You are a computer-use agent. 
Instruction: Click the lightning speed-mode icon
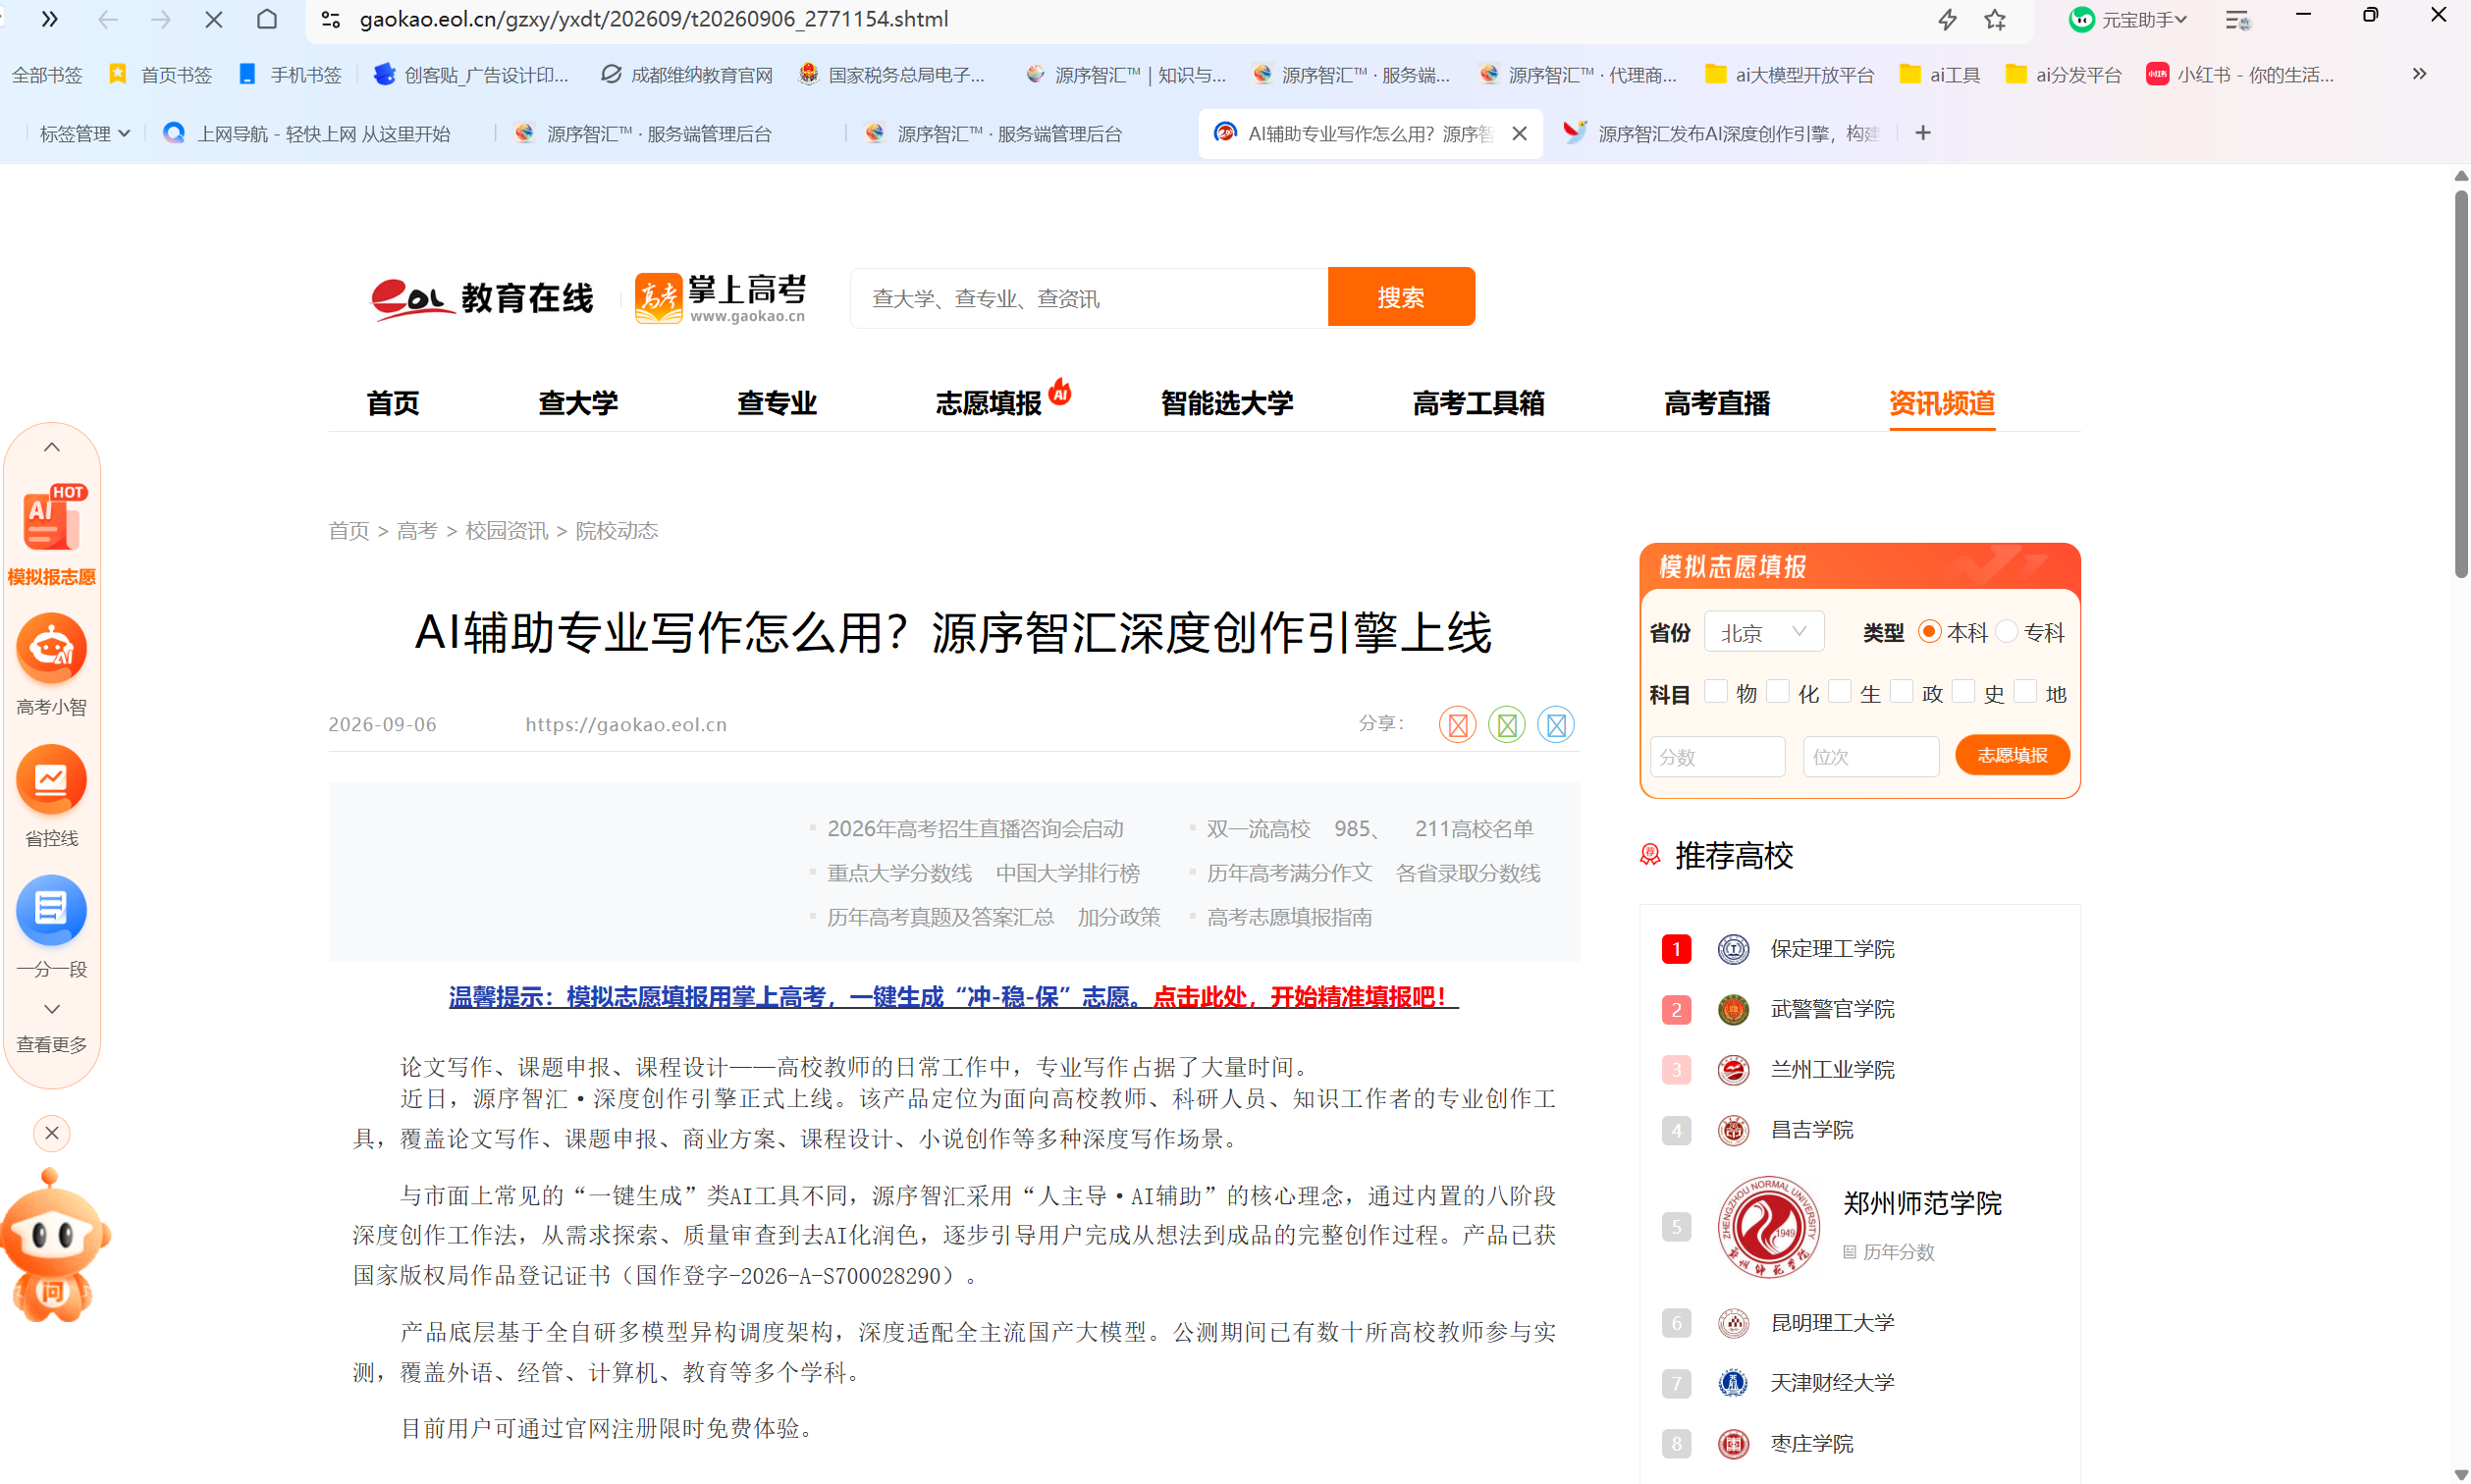1947,20
